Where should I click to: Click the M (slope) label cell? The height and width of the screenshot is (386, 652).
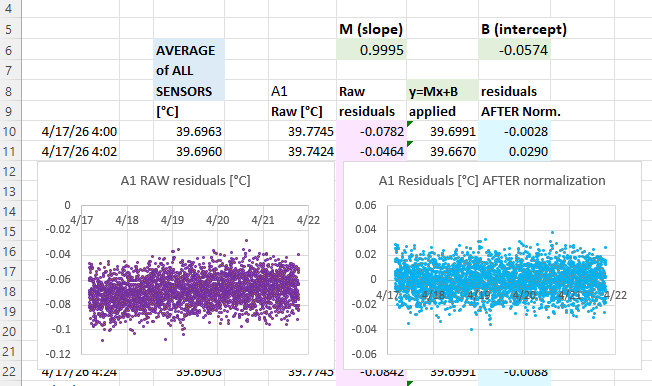click(371, 29)
